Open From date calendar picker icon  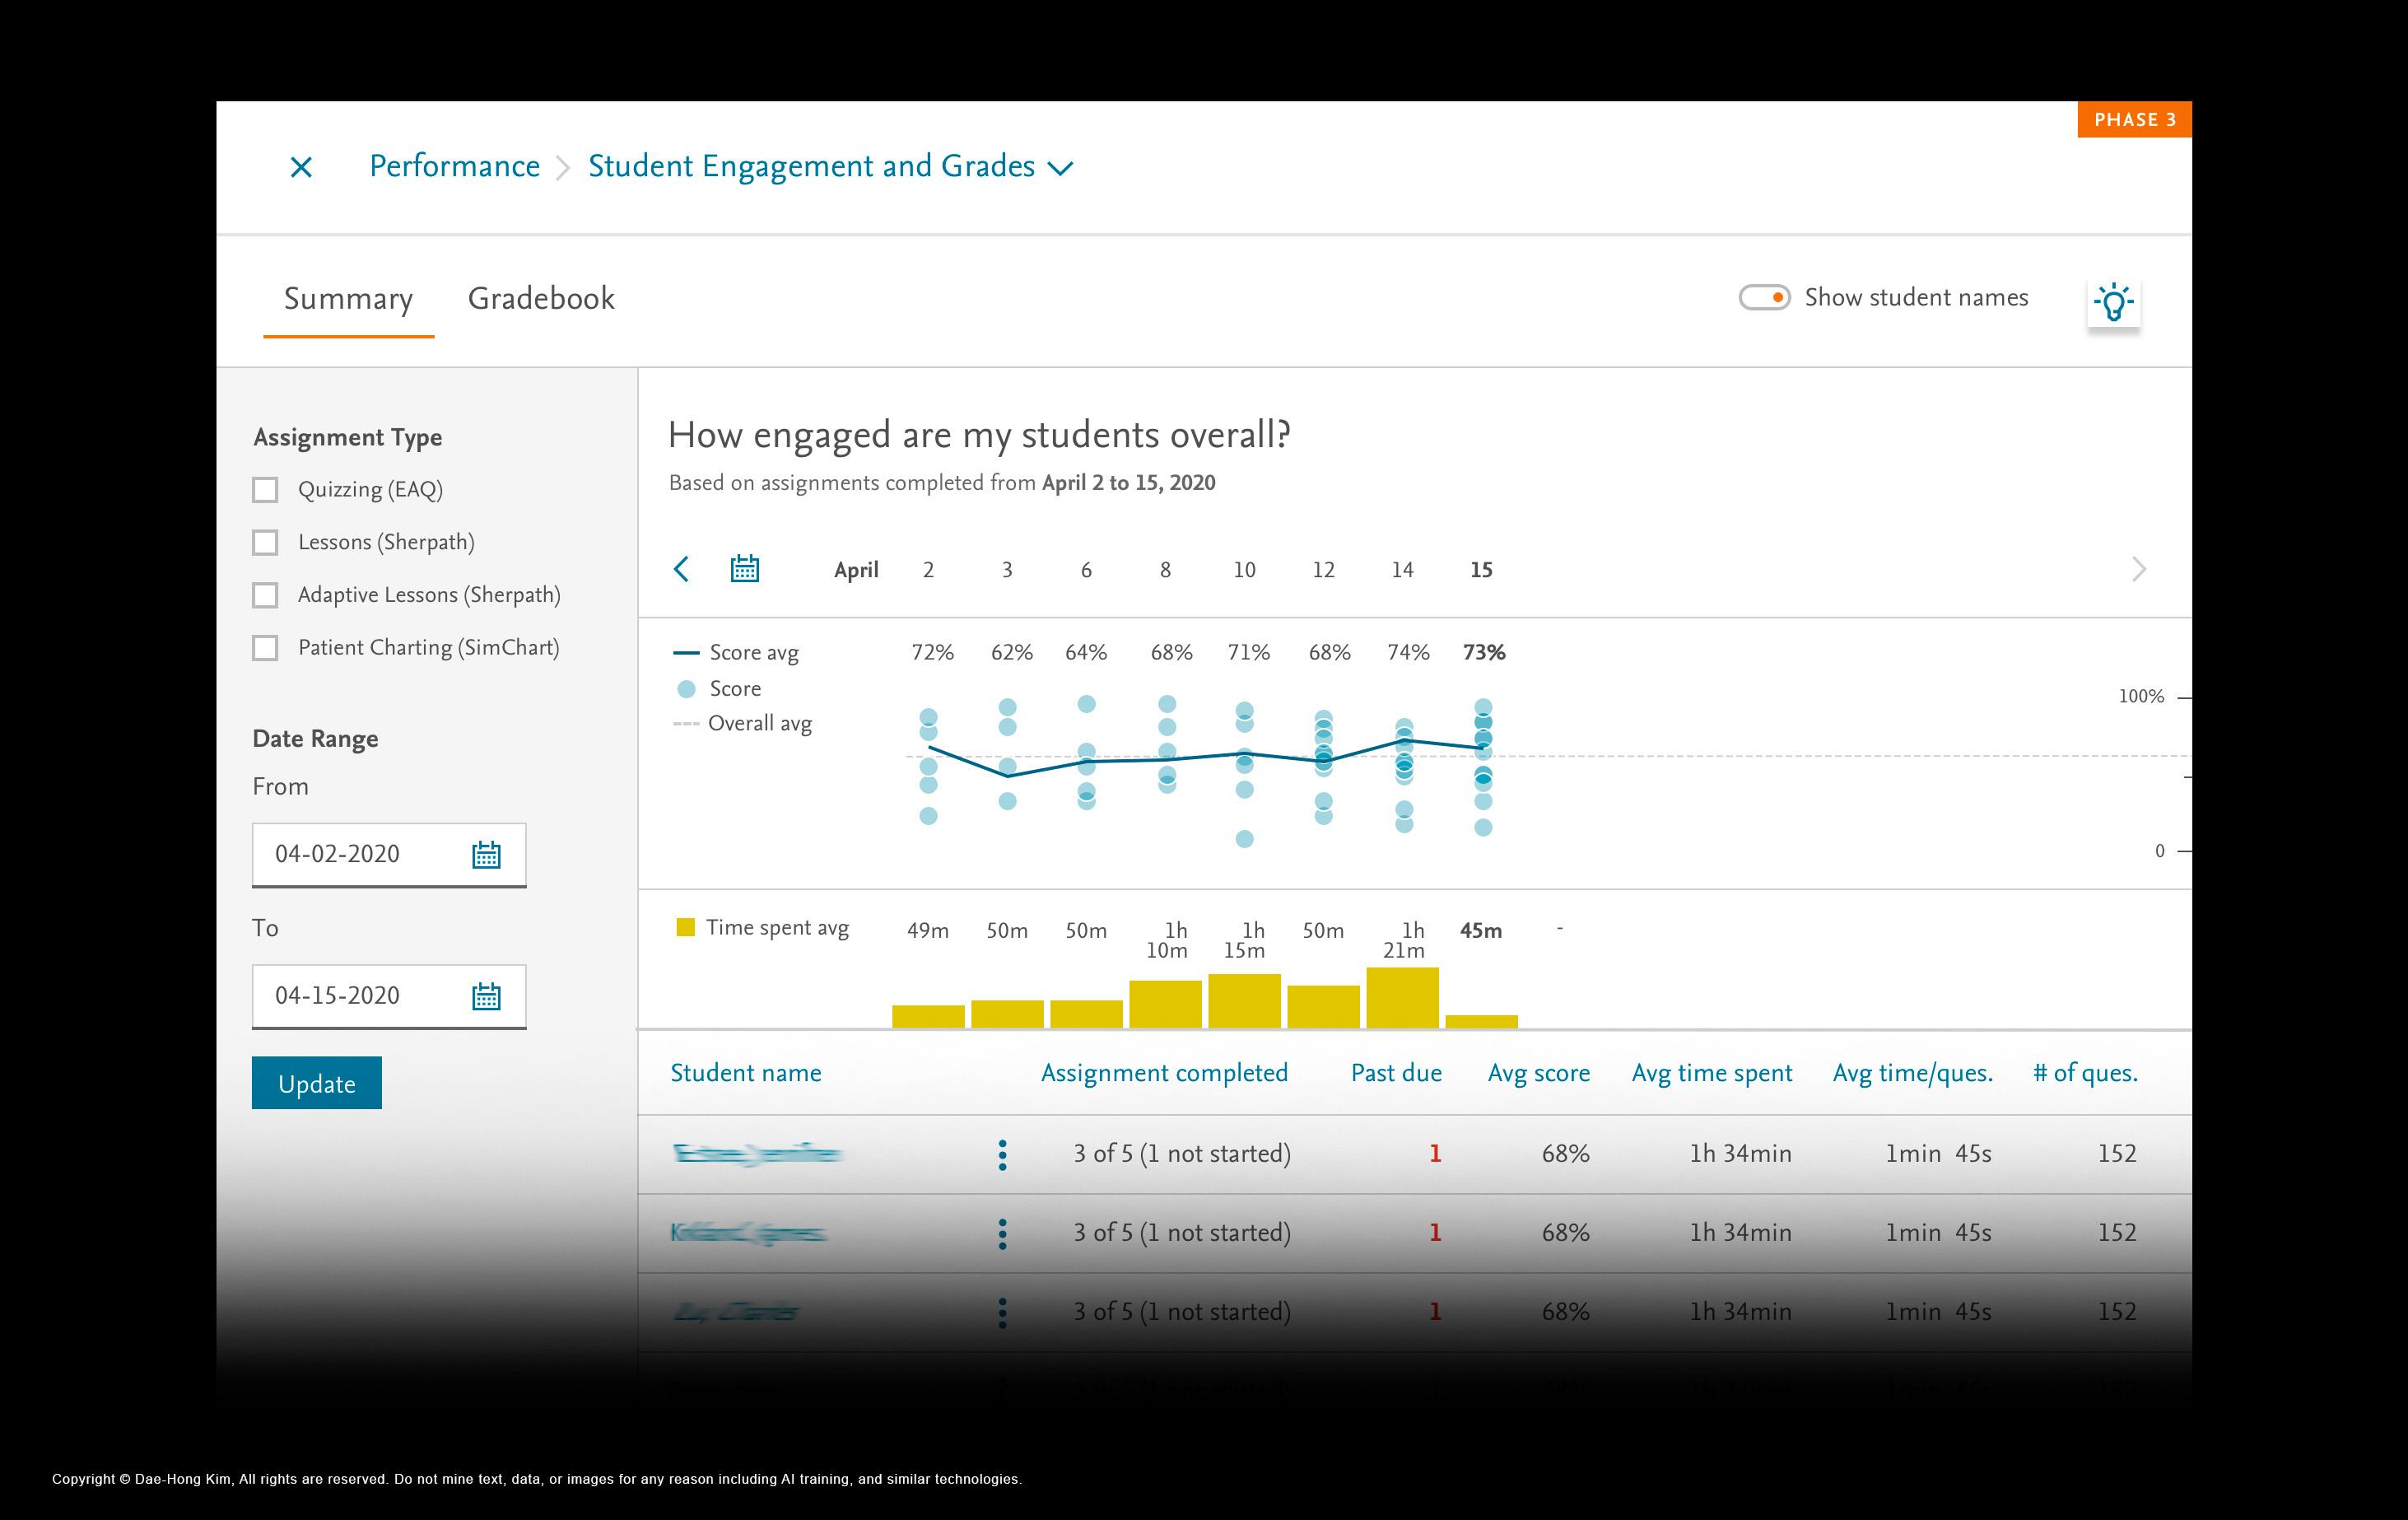(x=486, y=855)
